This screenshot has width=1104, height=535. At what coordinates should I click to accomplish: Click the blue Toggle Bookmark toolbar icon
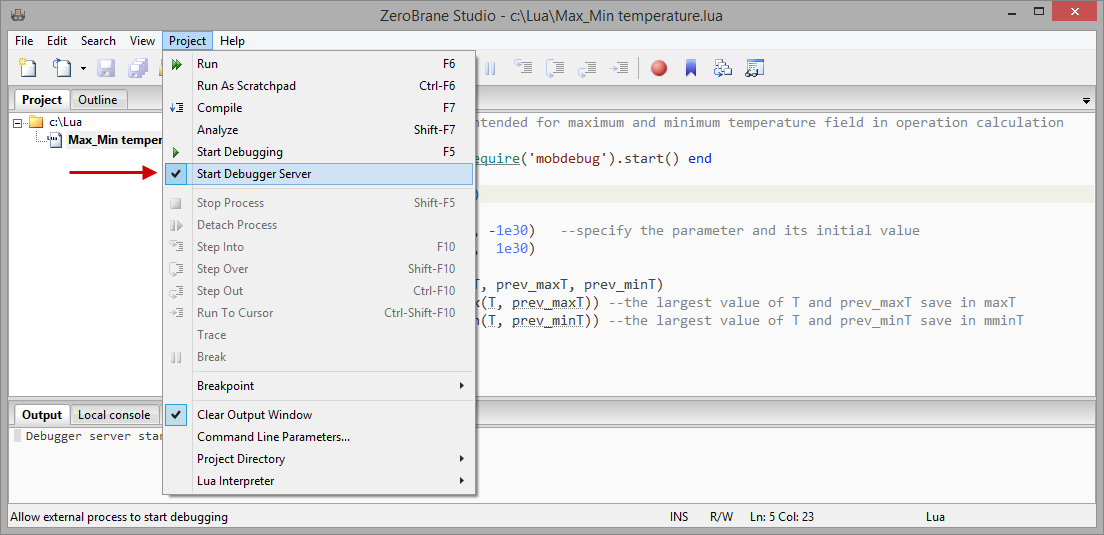[690, 68]
